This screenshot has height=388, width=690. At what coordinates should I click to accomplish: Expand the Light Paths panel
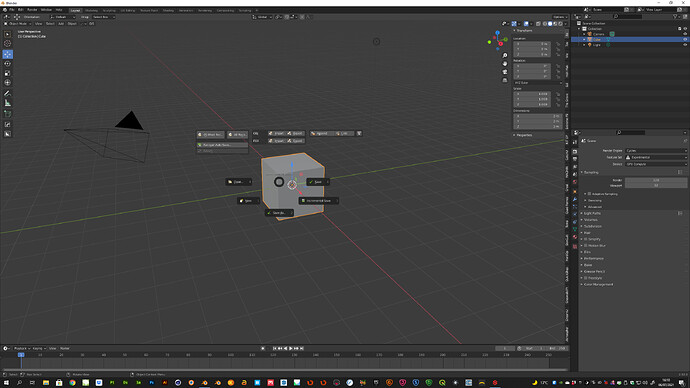point(592,213)
